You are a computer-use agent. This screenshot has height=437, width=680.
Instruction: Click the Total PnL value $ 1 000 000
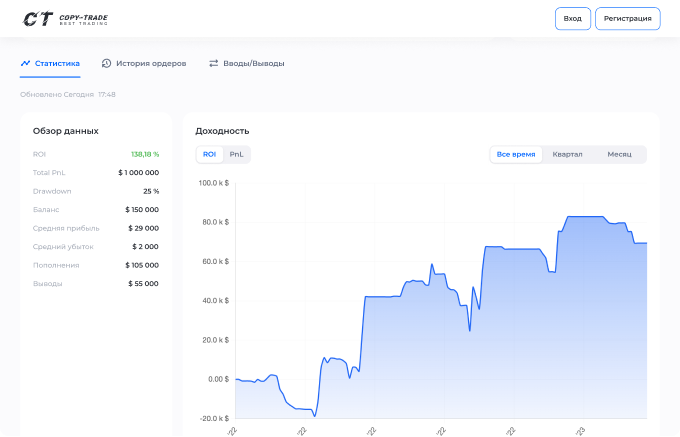click(x=139, y=173)
